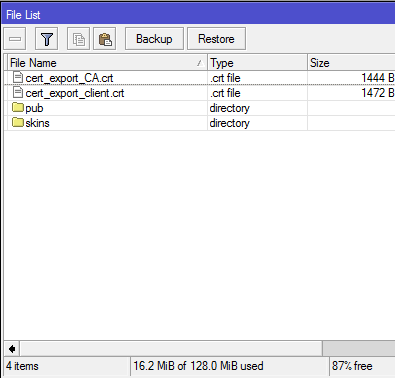Image resolution: width=395 pixels, height=378 pixels.
Task: Click the 4 items status text
Action: click(x=22, y=366)
